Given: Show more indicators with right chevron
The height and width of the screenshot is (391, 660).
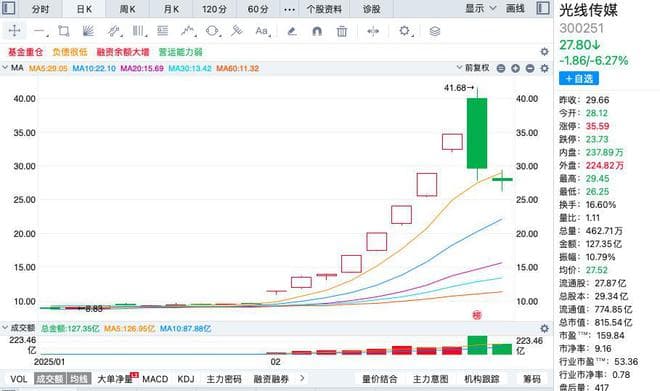Looking at the screenshot, I should point(302,378).
